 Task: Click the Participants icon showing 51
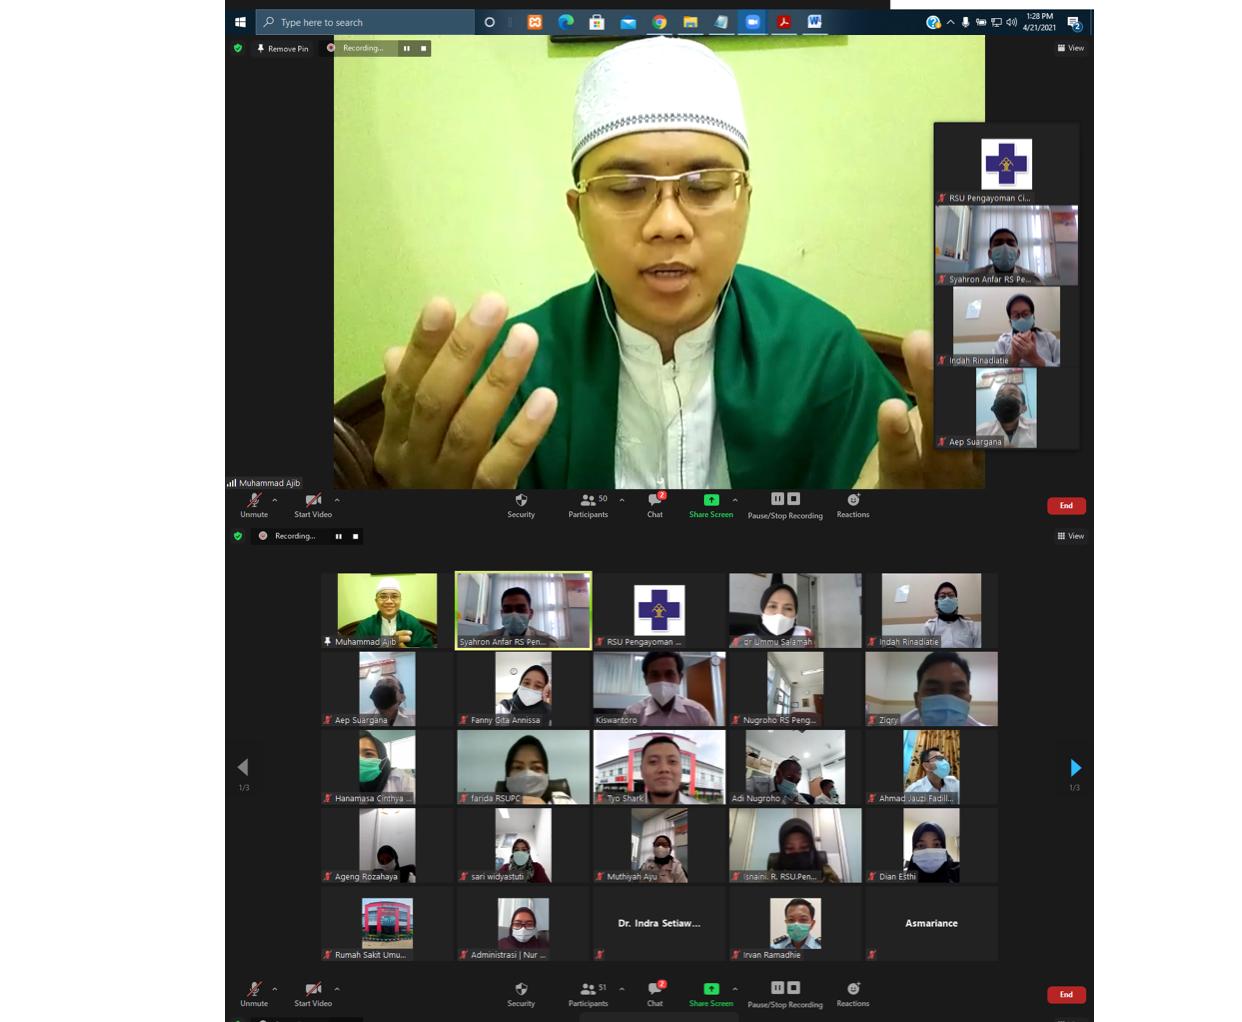point(588,993)
